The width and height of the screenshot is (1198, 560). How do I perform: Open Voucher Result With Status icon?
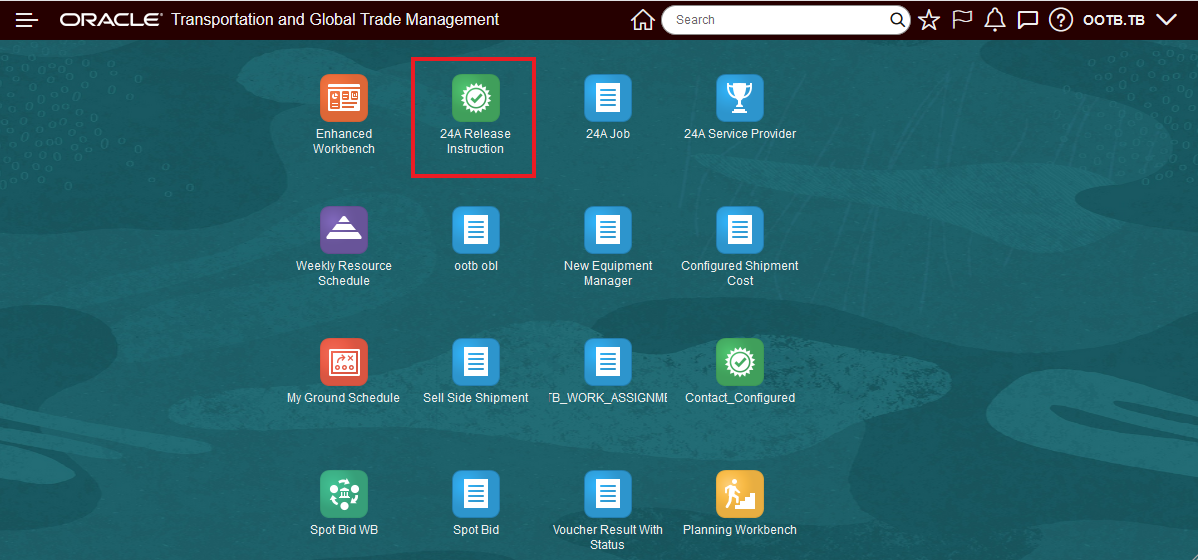[x=607, y=494]
